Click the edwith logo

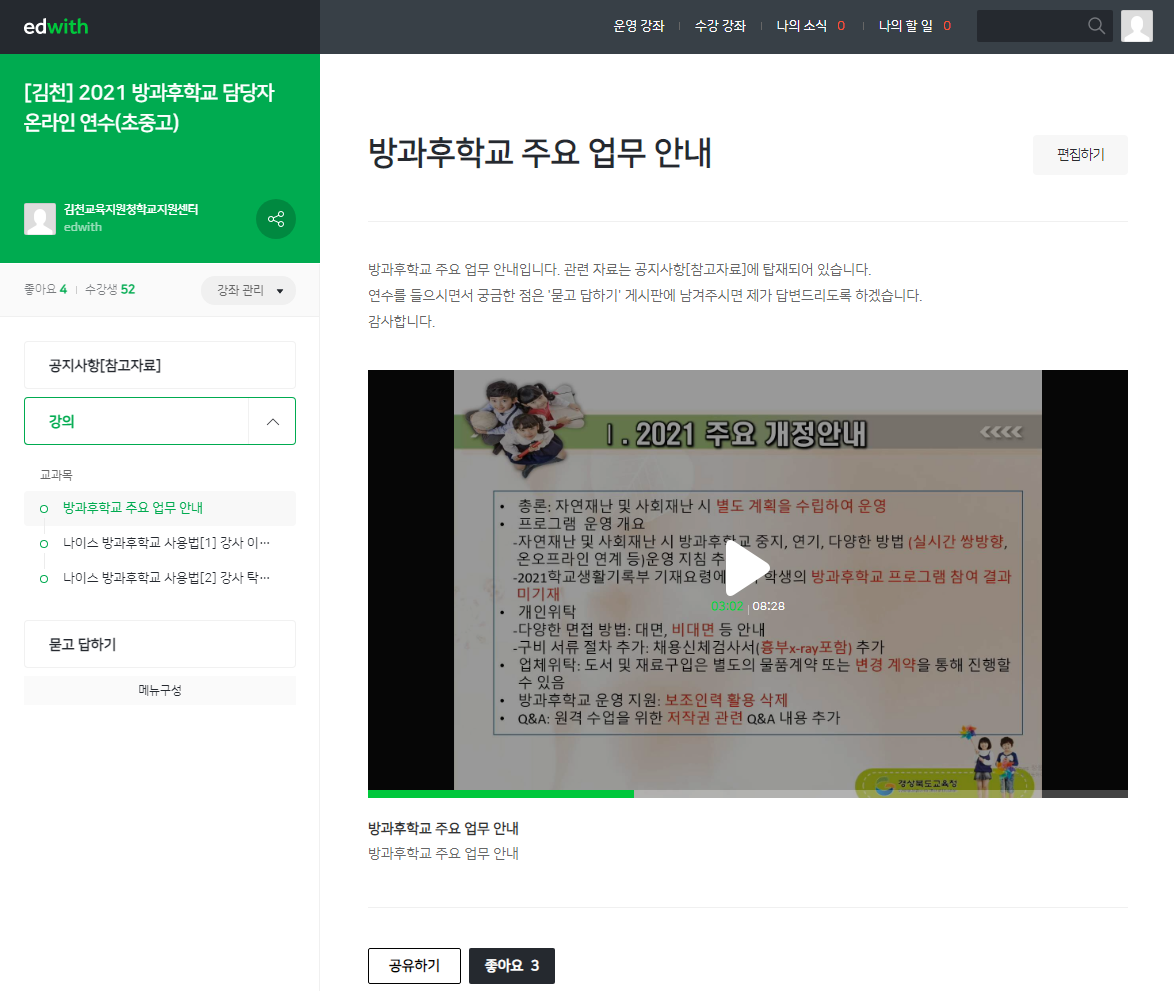pos(56,26)
